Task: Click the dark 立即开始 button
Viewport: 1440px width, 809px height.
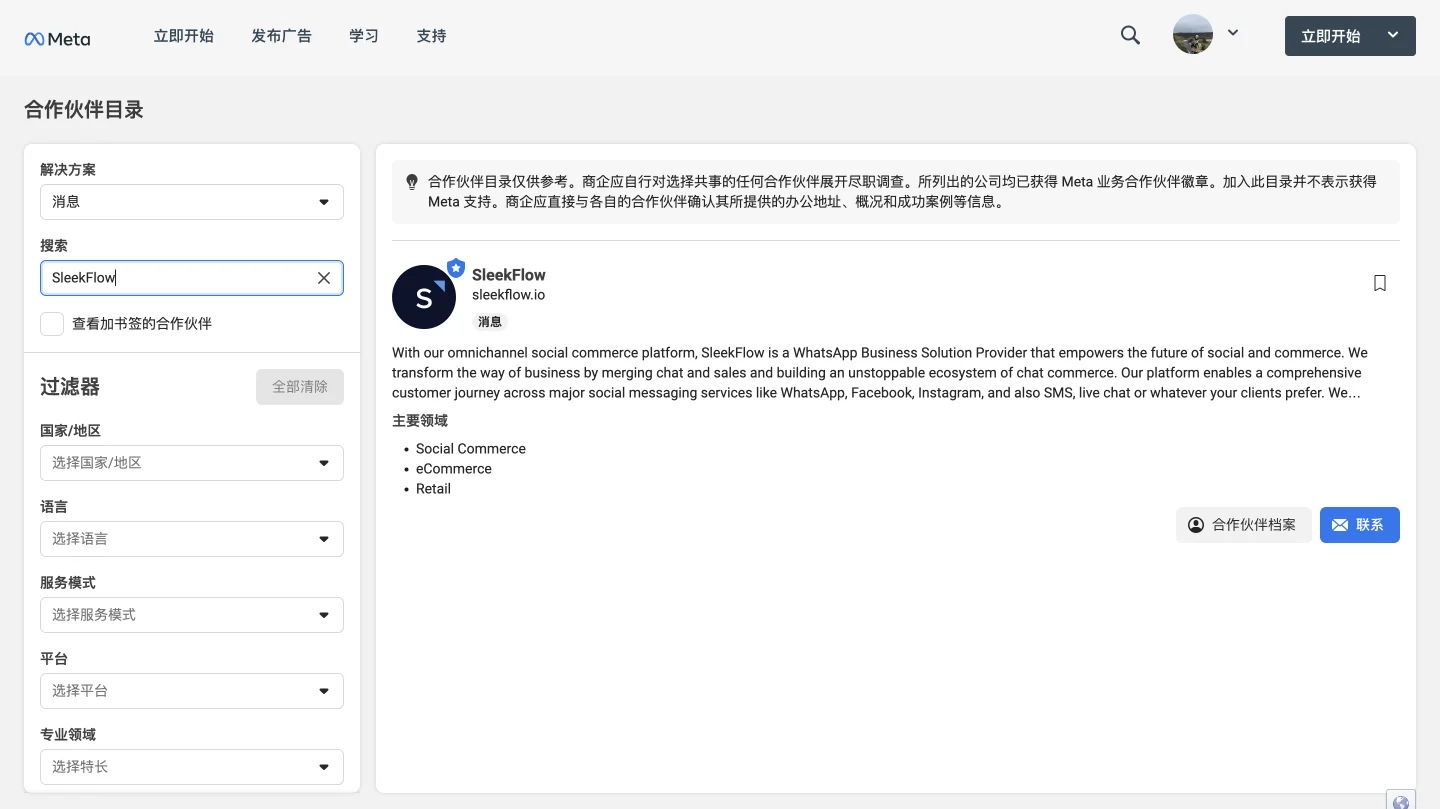Action: click(1350, 36)
